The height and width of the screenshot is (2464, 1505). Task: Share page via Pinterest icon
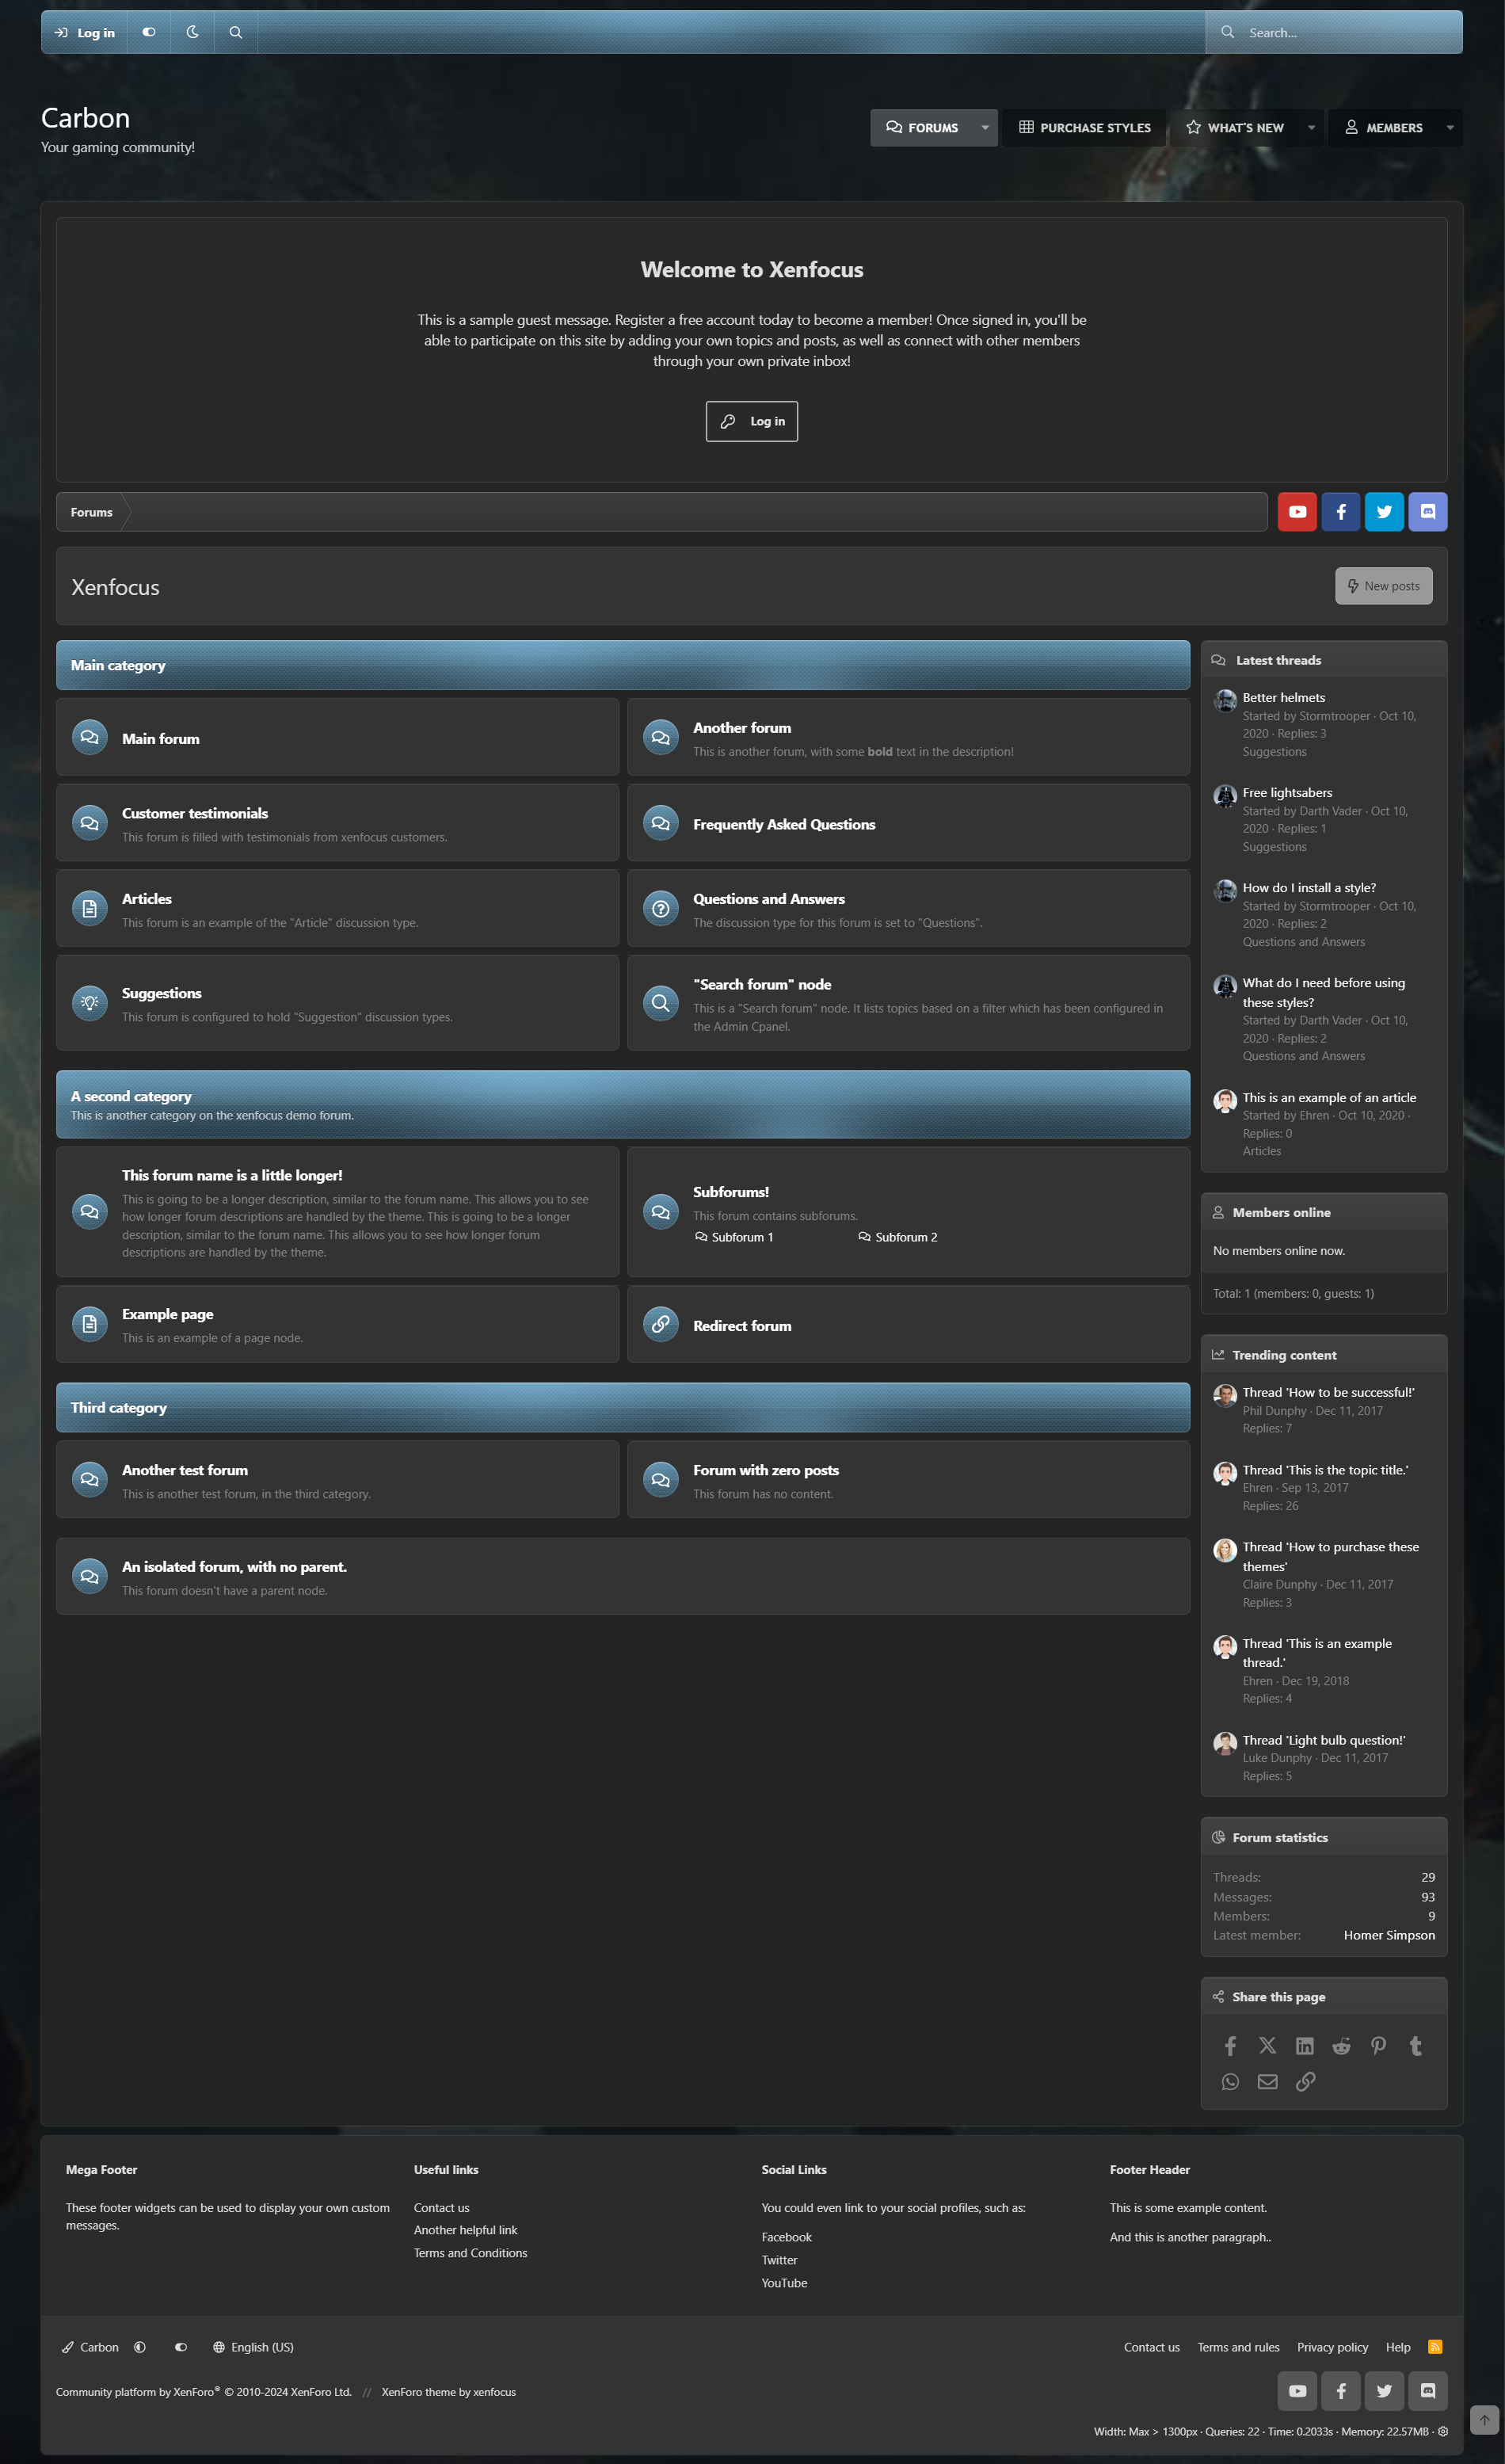pos(1378,2046)
